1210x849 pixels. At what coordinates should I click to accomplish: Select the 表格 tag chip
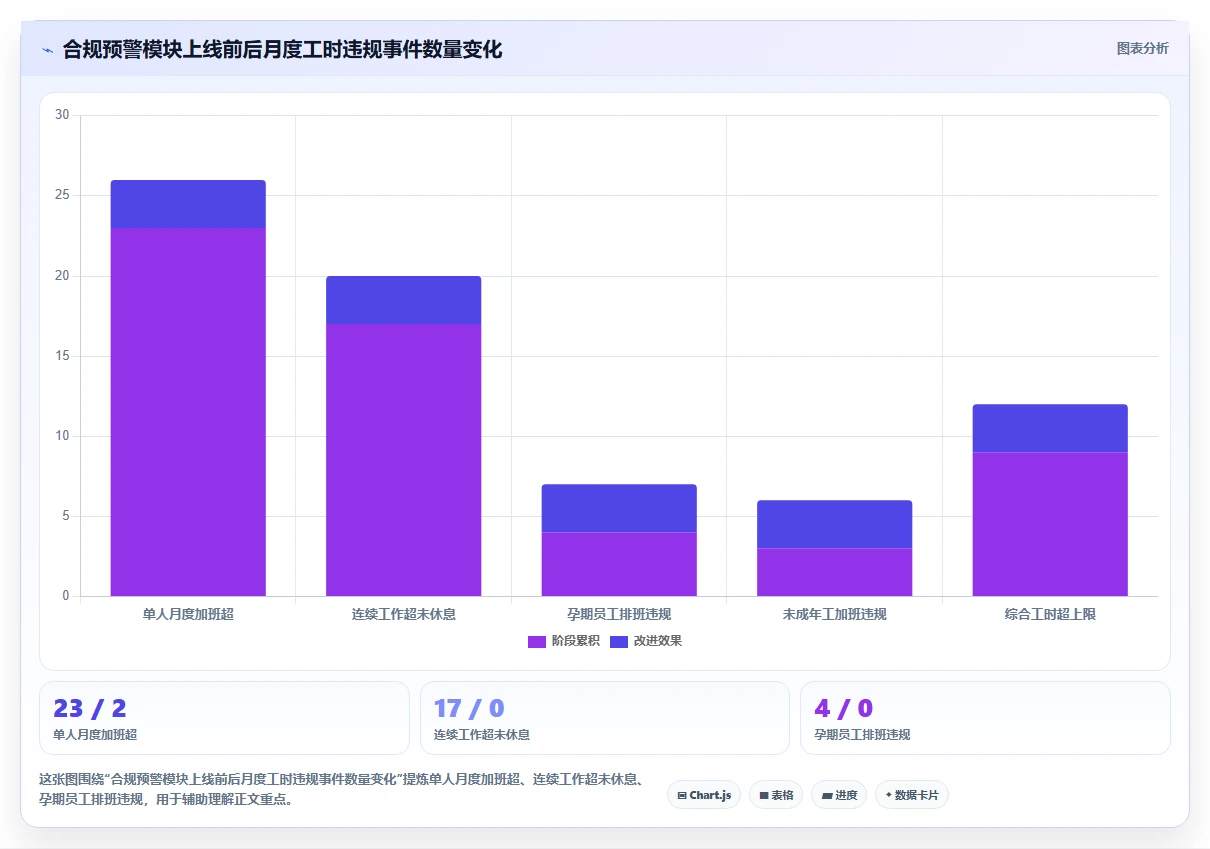776,795
